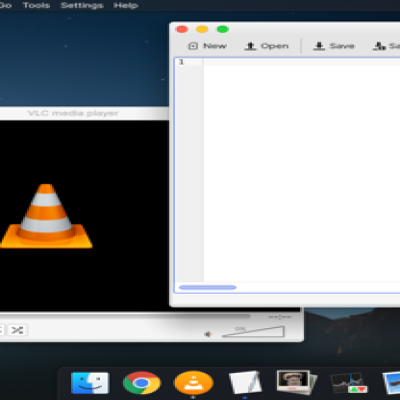Open the stock chart dock icon
Image resolution: width=400 pixels, height=400 pixels.
click(349, 383)
